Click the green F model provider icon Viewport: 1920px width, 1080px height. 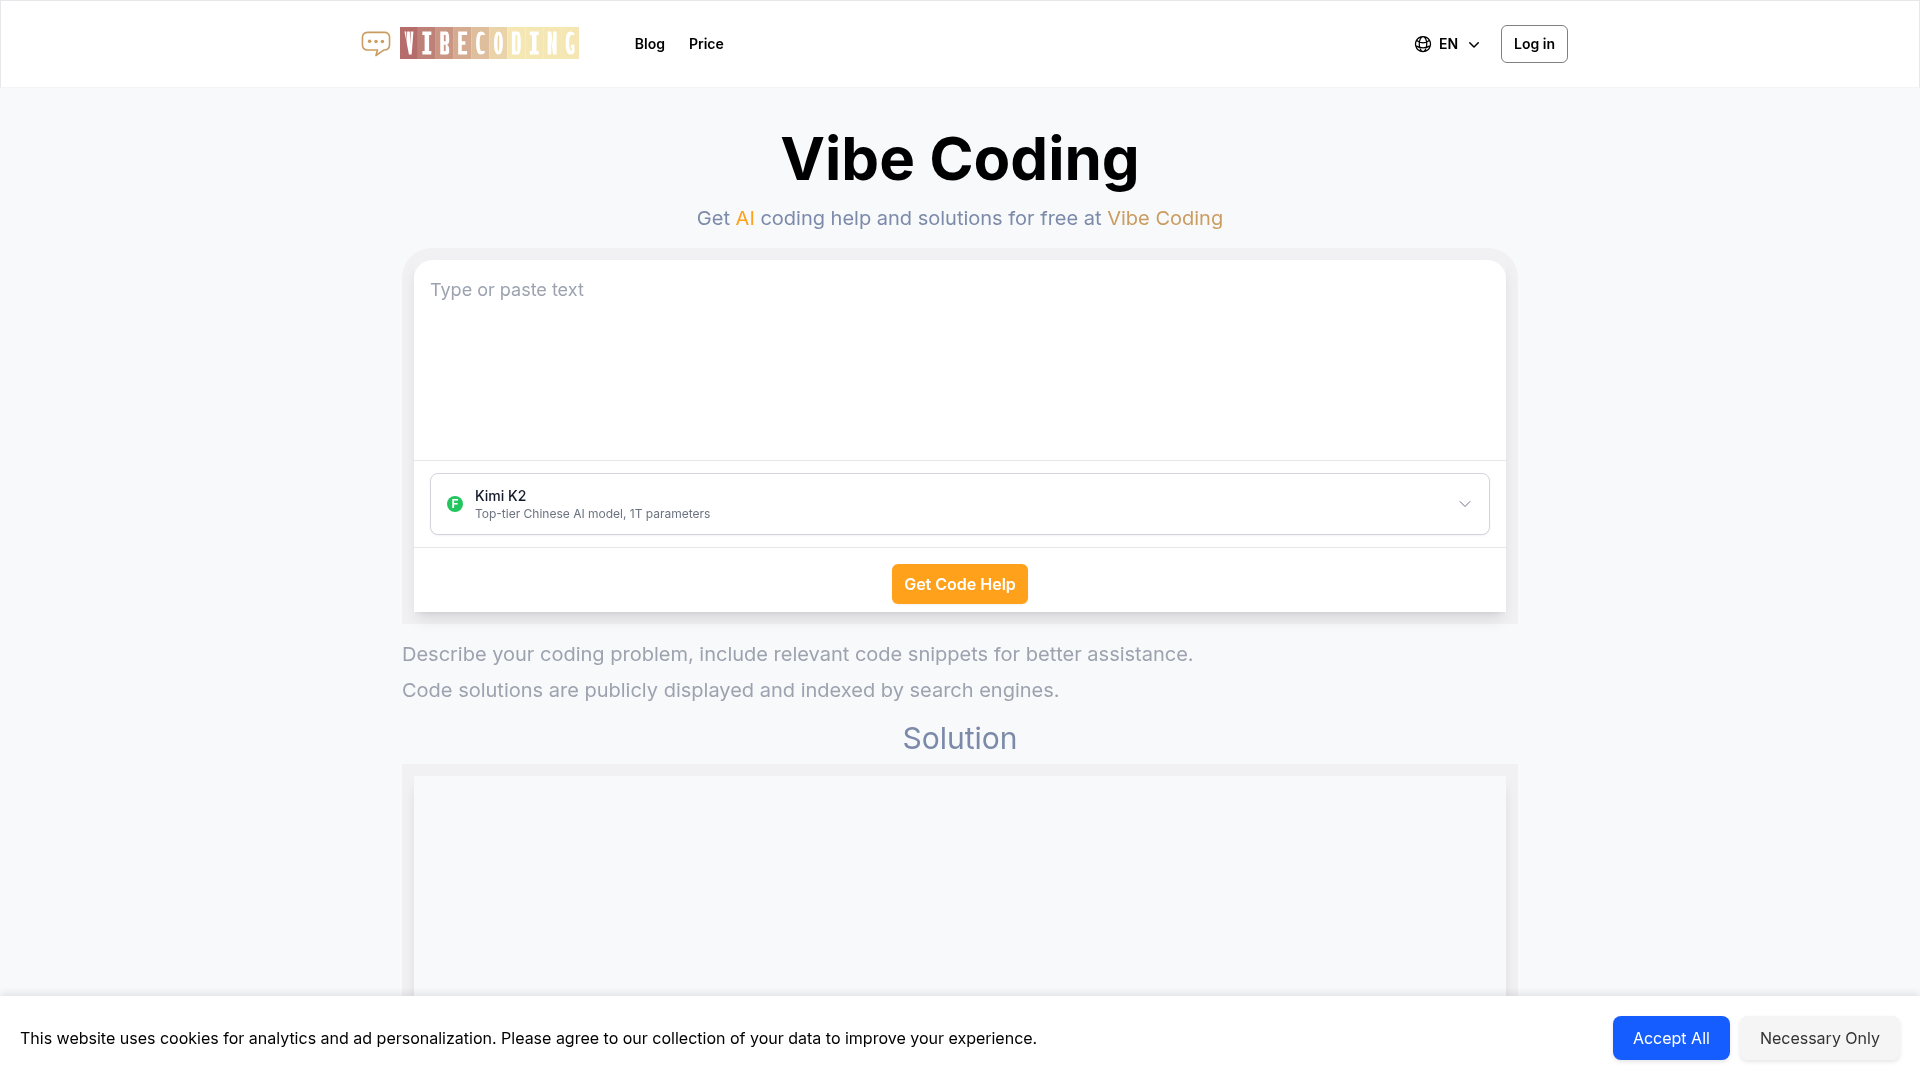[x=455, y=503]
